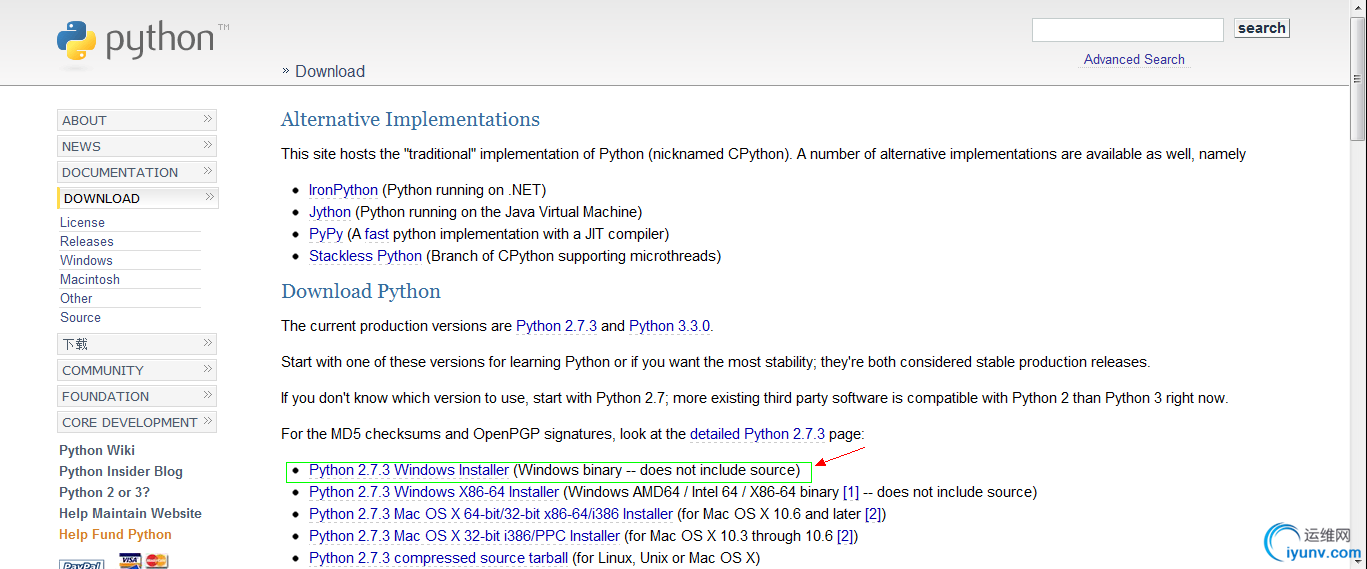The image size is (1367, 569).
Task: Click the credit card icons below PayPal
Action: point(144,561)
